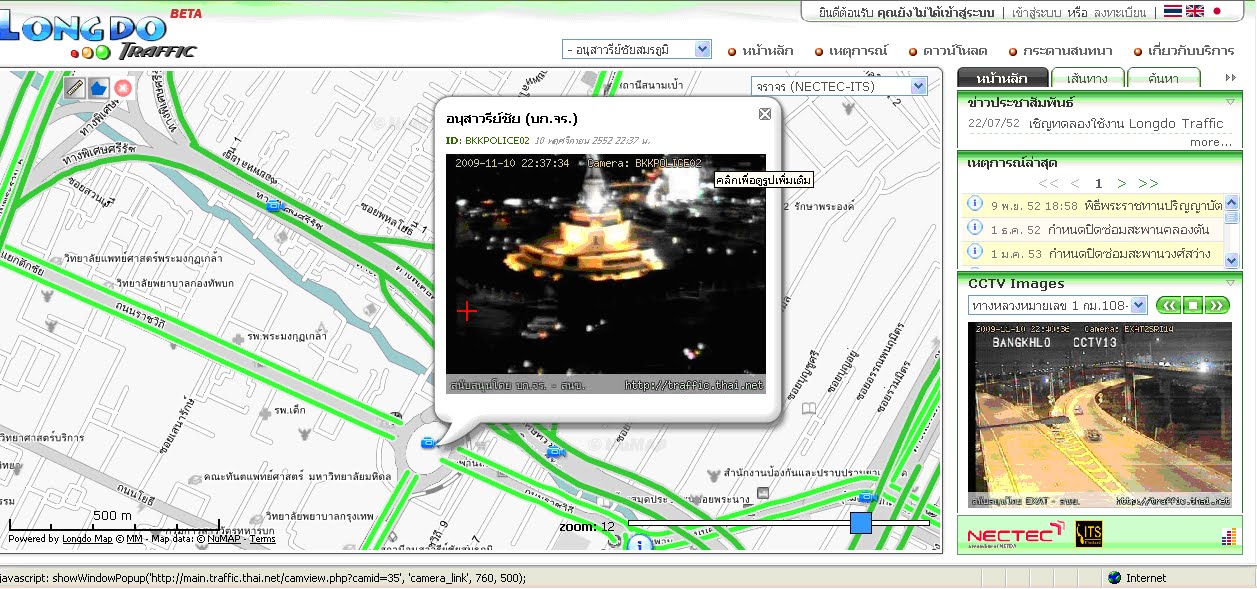1257x589 pixels.
Task: Jump to last events page with >> arrow
Action: pyautogui.click(x=1148, y=183)
